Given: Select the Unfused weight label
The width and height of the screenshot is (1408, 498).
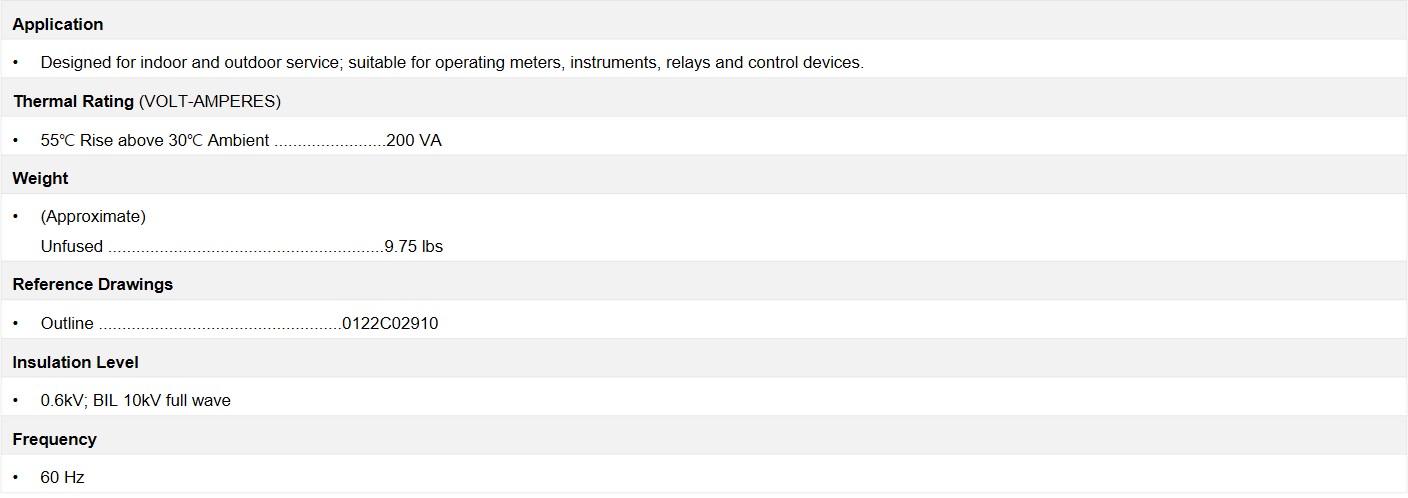Looking at the screenshot, I should 72,246.
